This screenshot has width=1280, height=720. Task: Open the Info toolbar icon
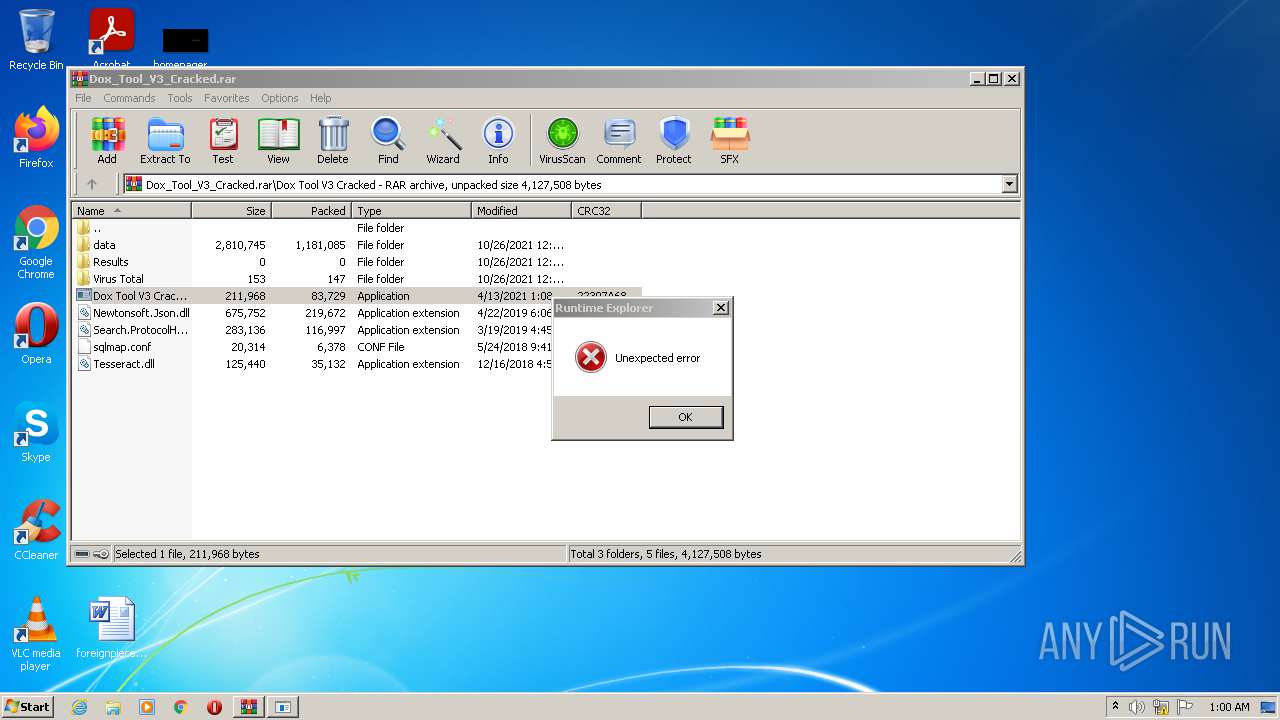(x=498, y=140)
